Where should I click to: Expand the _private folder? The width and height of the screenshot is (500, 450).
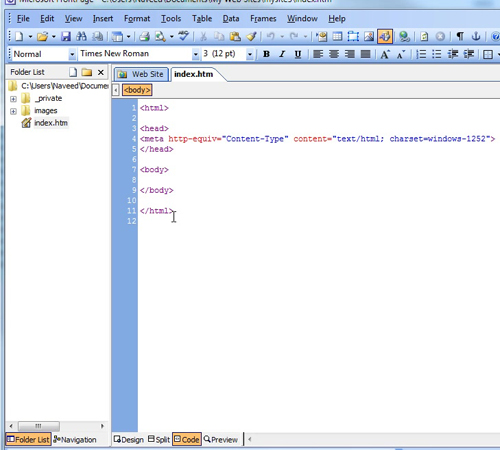(x=13, y=99)
